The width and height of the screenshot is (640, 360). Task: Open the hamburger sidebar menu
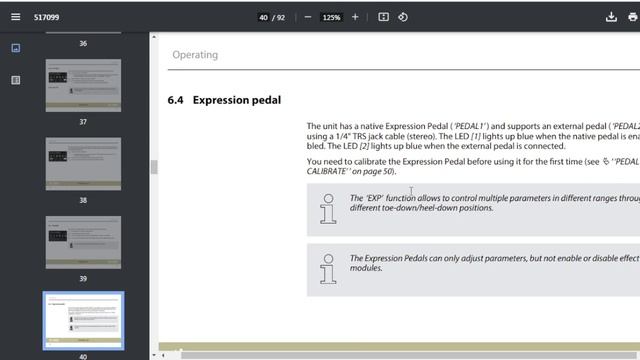16,17
